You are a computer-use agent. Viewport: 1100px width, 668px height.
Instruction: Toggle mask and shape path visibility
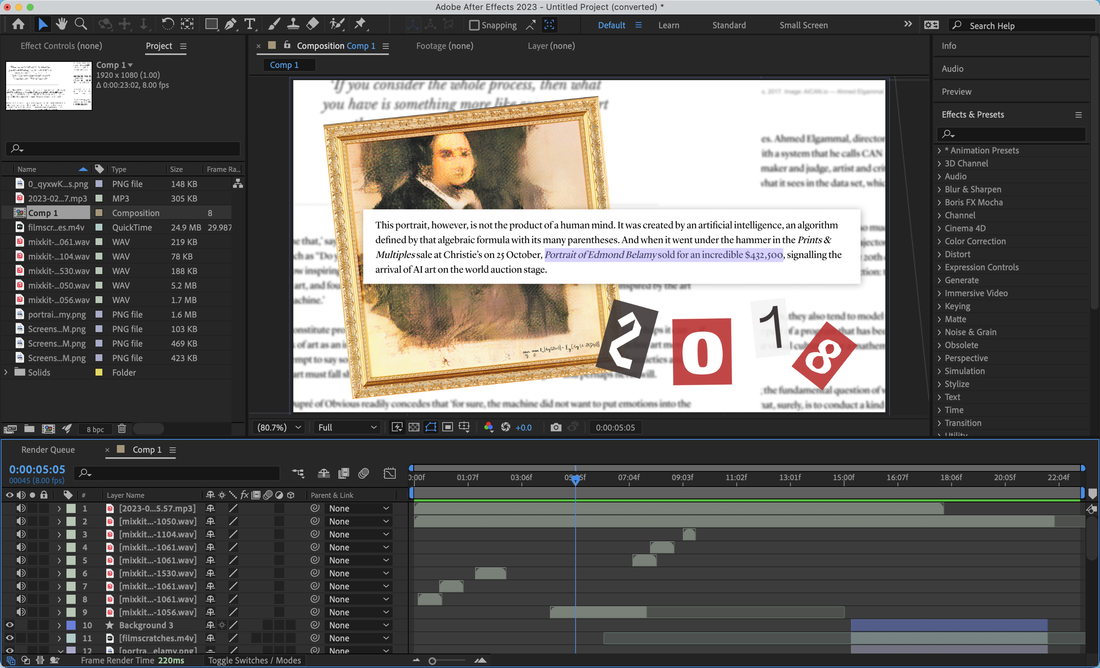[x=431, y=427]
